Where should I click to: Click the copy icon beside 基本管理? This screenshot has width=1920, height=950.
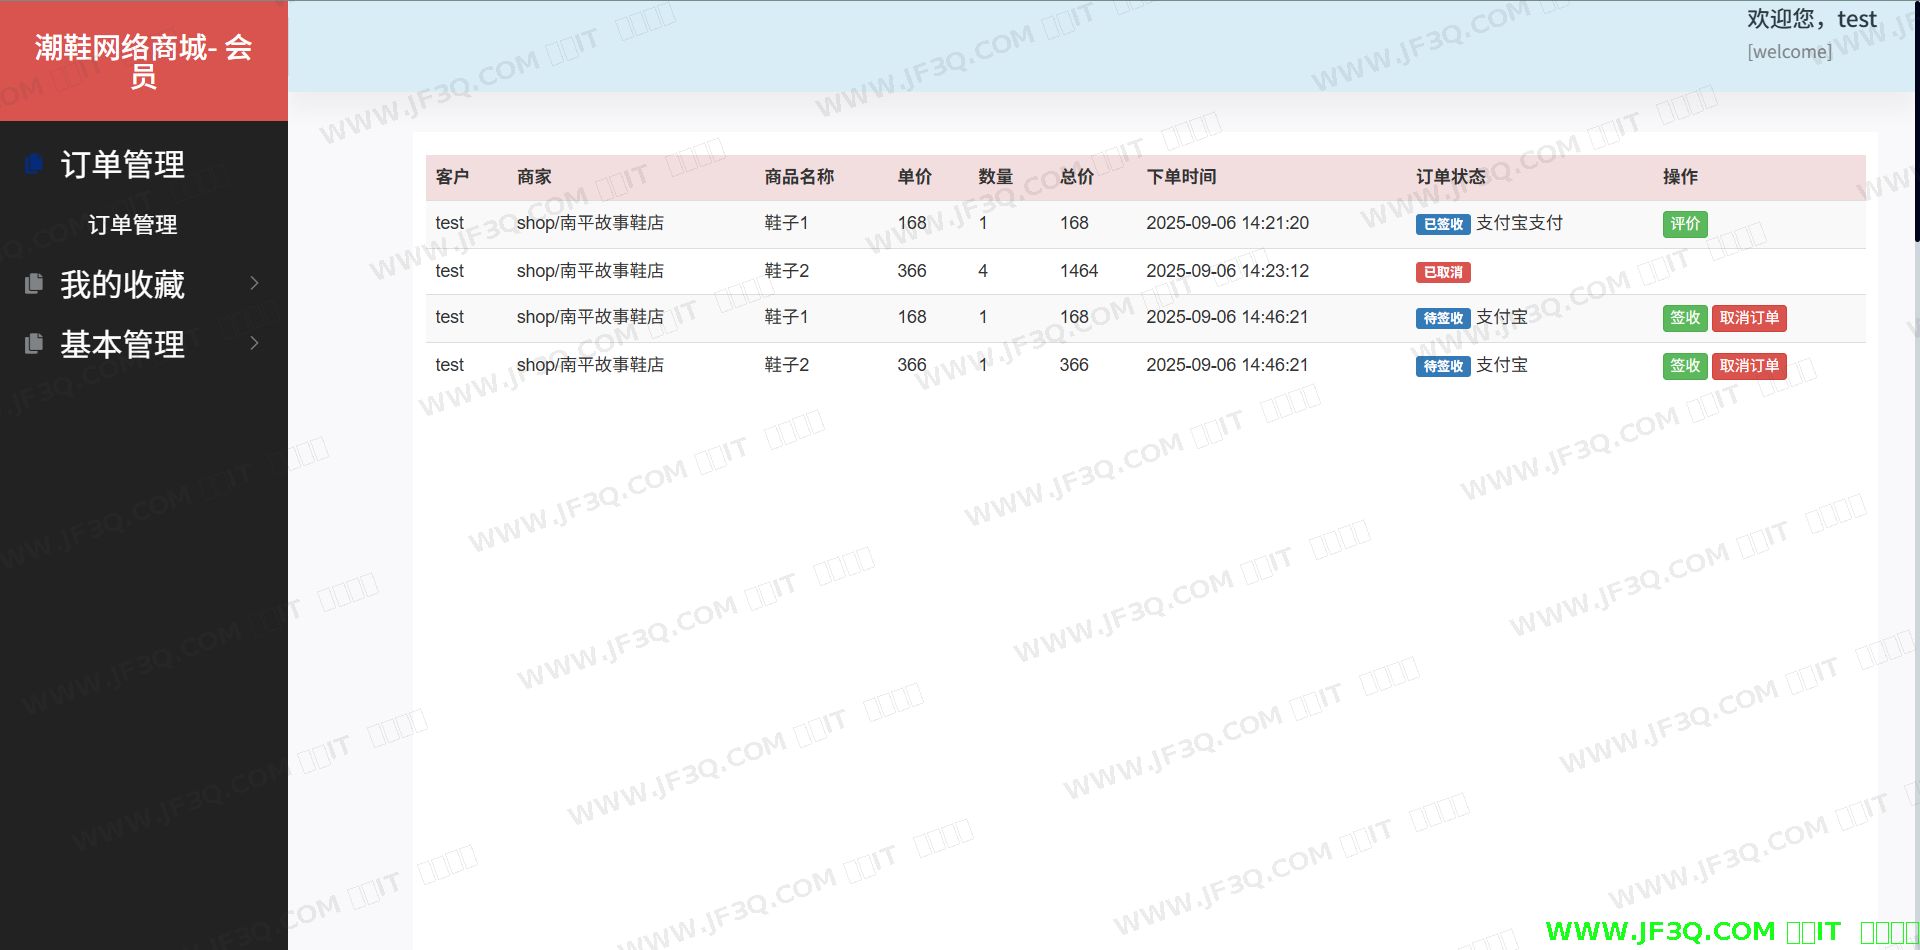pos(34,344)
